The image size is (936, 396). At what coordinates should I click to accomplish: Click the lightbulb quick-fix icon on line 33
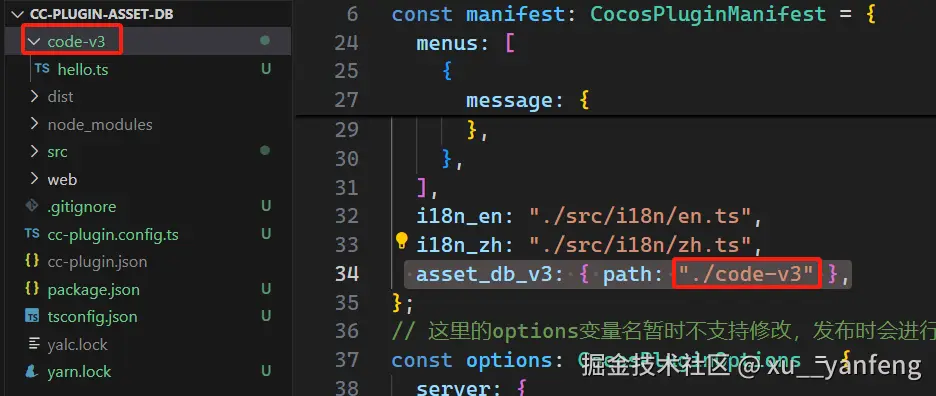click(x=402, y=241)
